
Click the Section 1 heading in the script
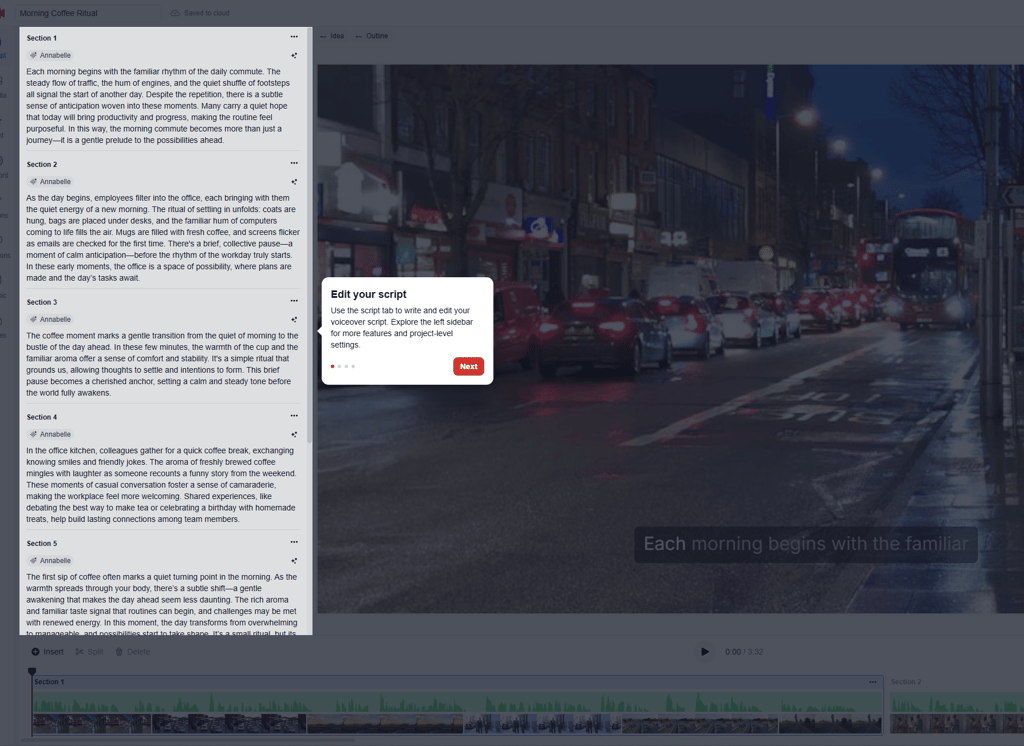(x=42, y=38)
